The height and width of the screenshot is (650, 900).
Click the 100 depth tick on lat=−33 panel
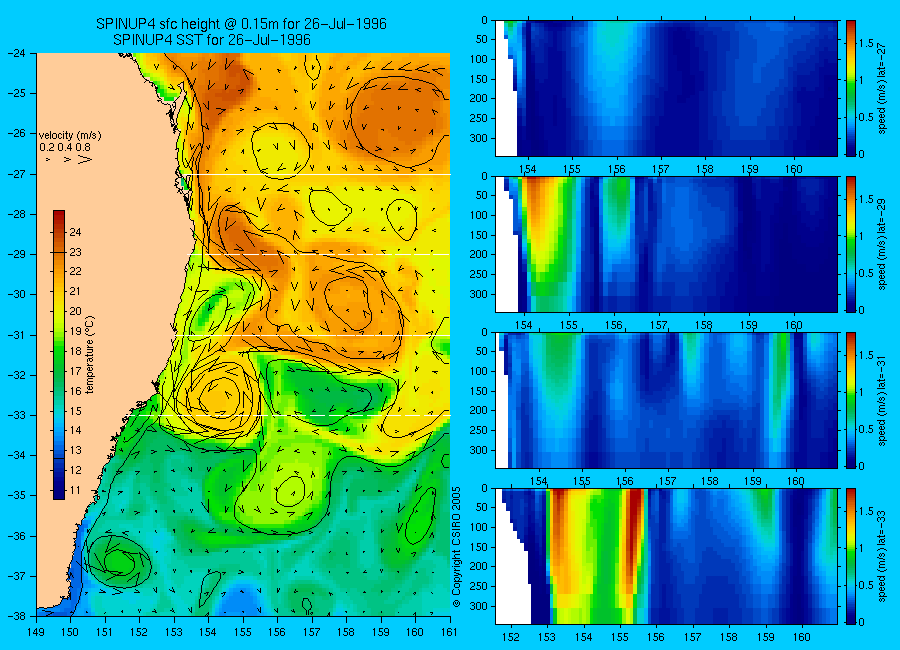[480, 527]
